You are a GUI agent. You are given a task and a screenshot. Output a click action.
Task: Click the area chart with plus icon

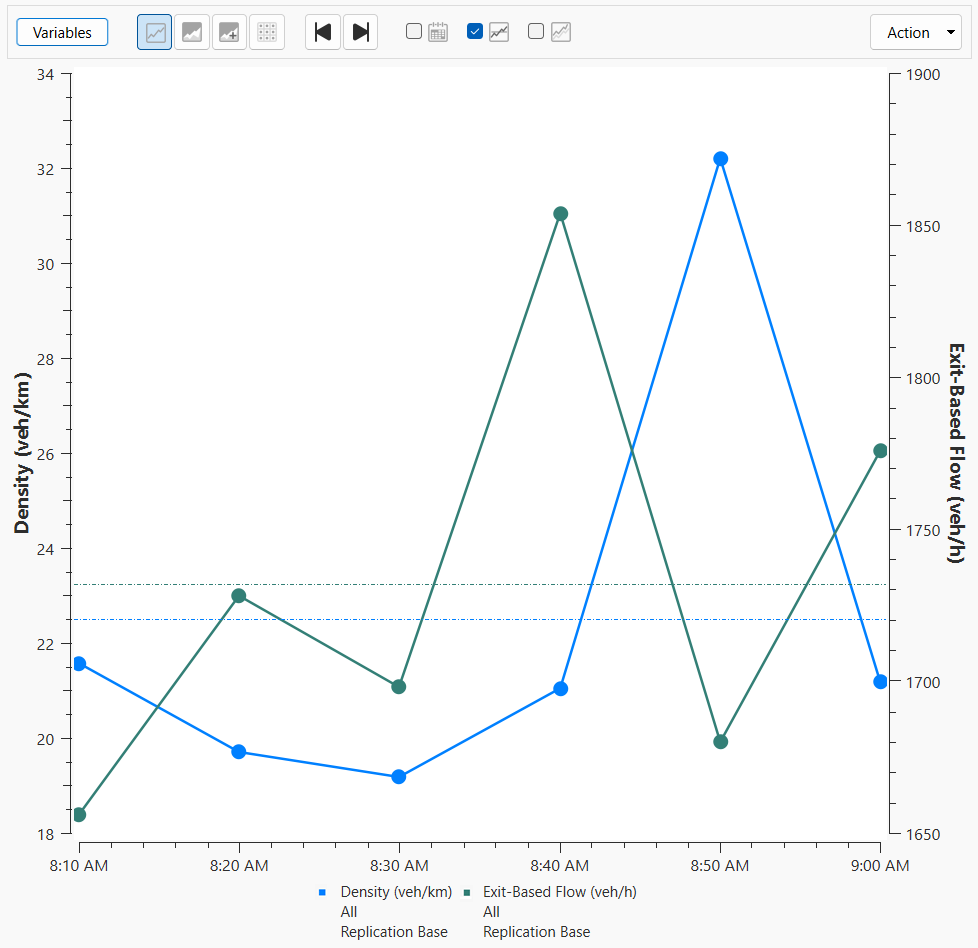tap(229, 32)
